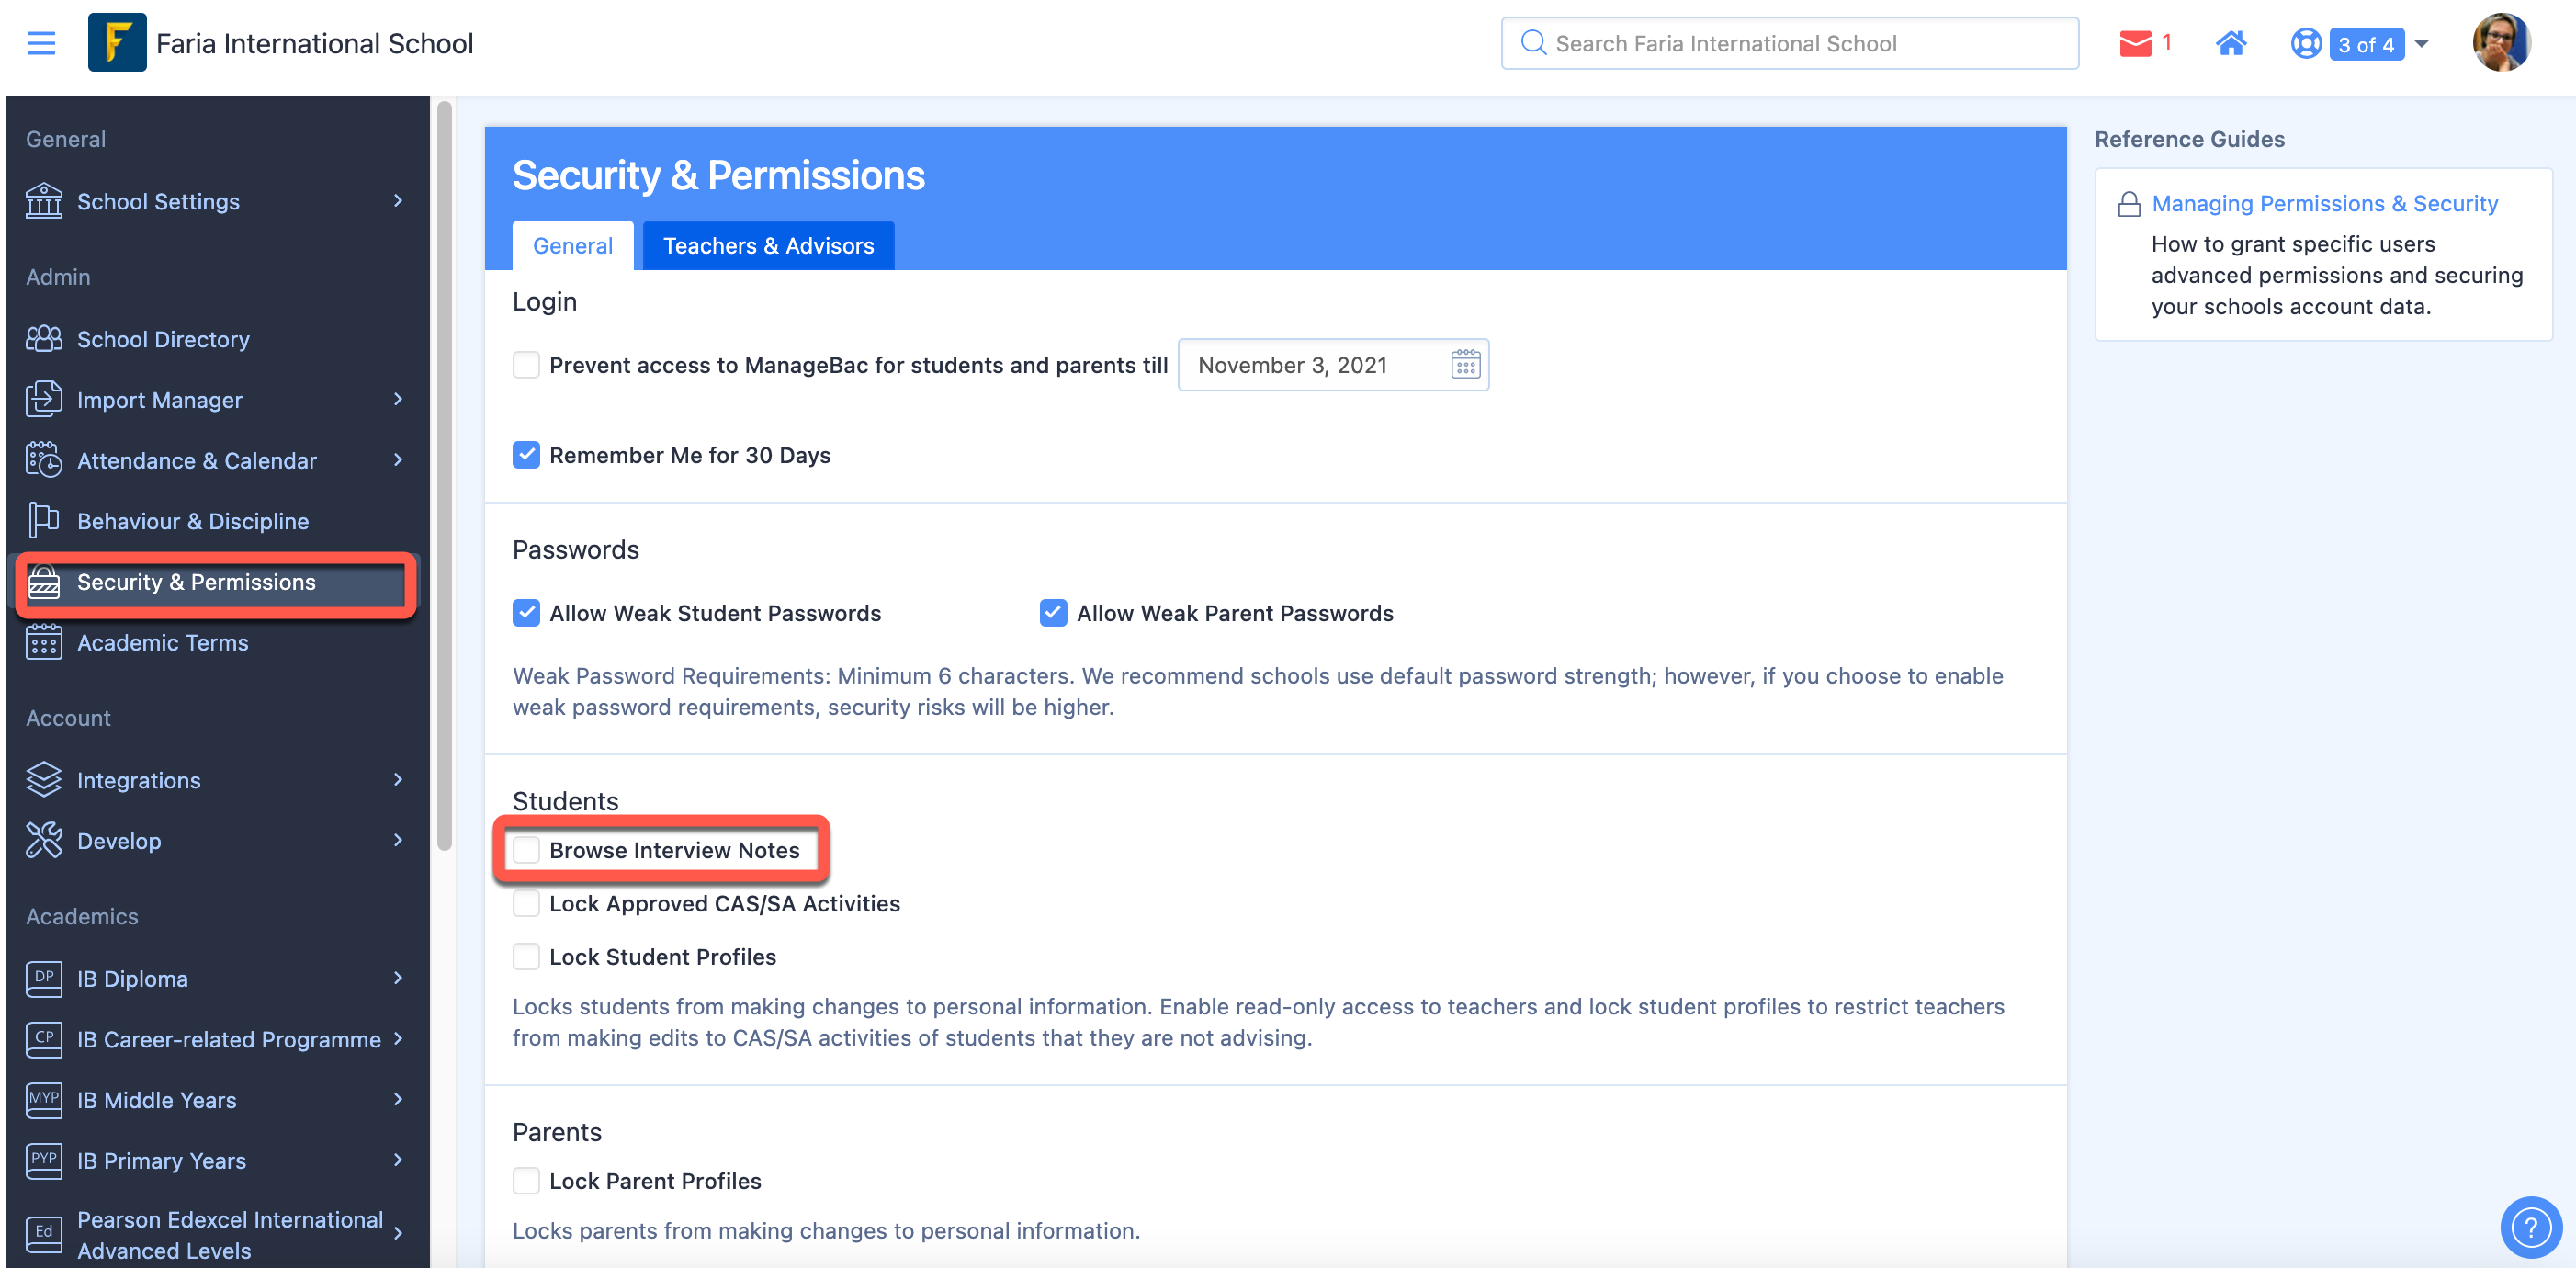The image size is (2576, 1268).
Task: Open the user profile avatar
Action: [2501, 43]
